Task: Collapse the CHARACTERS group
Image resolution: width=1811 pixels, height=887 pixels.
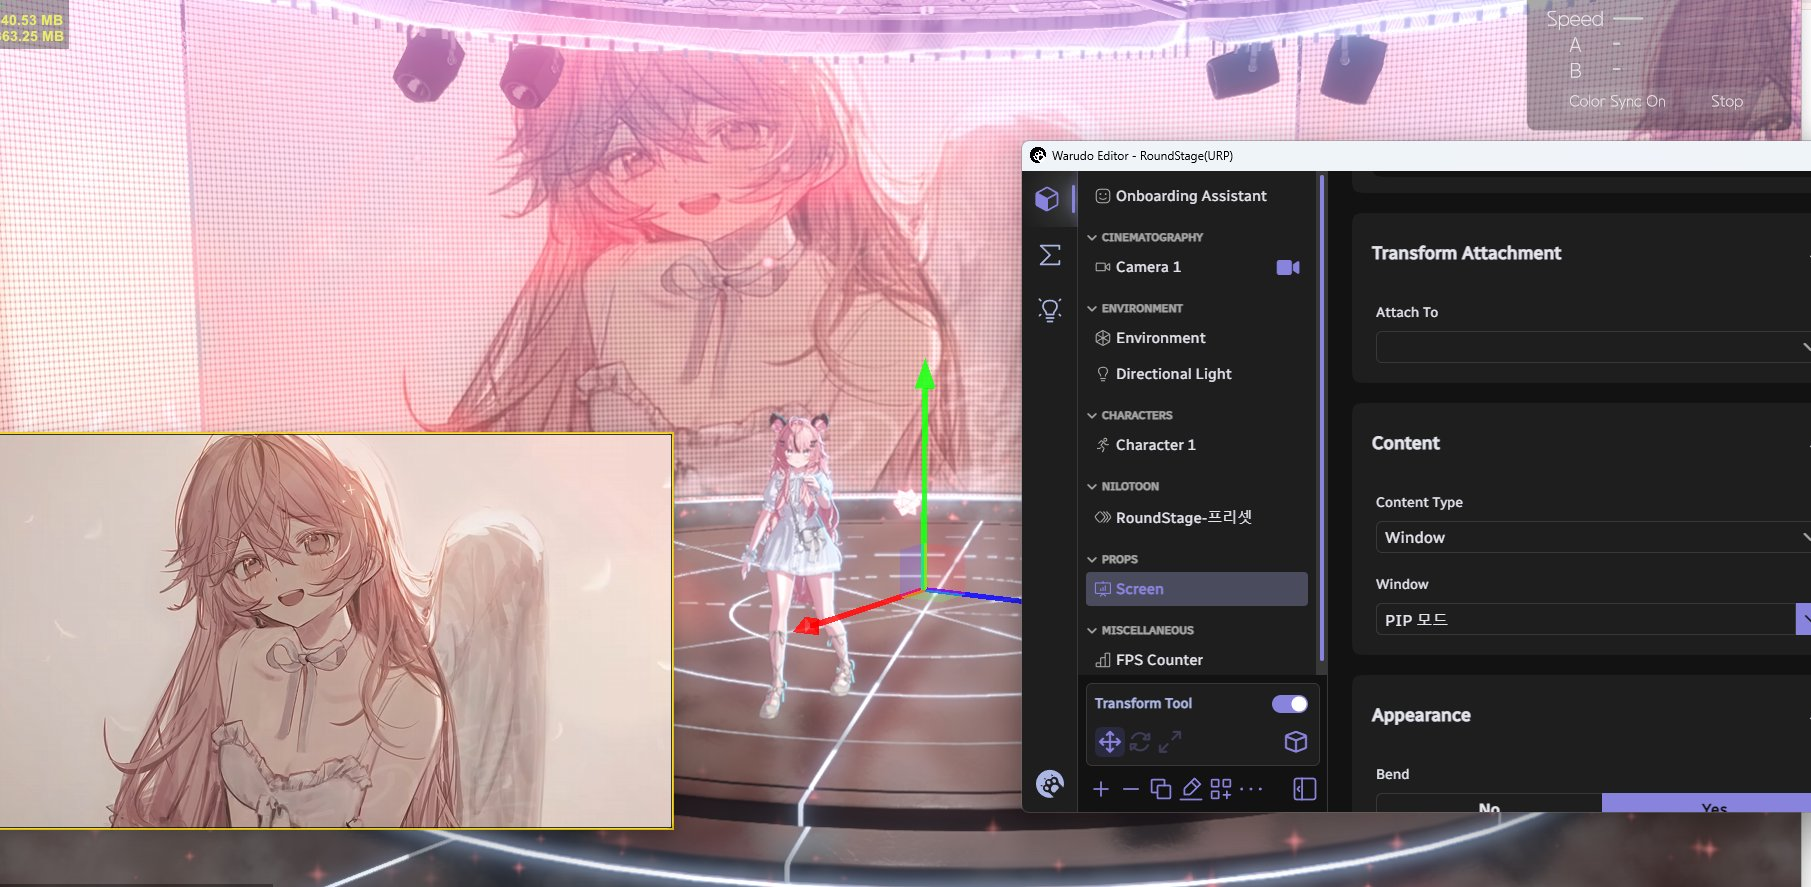Action: (x=1092, y=416)
